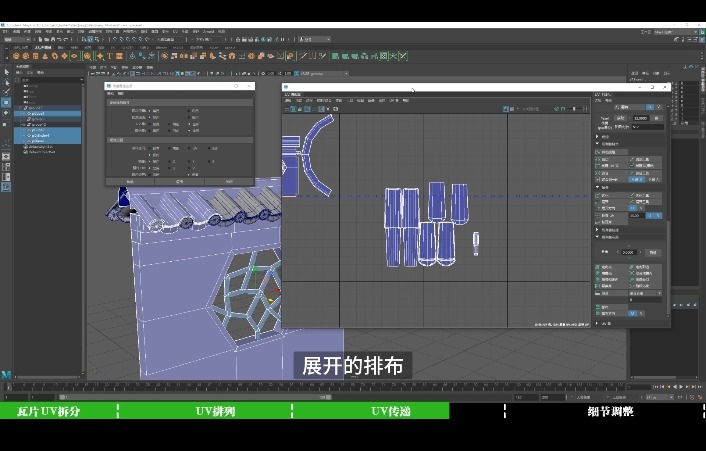Viewport: 706px width, 451px height.
Task: Activate the highlighted Move tool in toolbox
Action: click(x=6, y=103)
